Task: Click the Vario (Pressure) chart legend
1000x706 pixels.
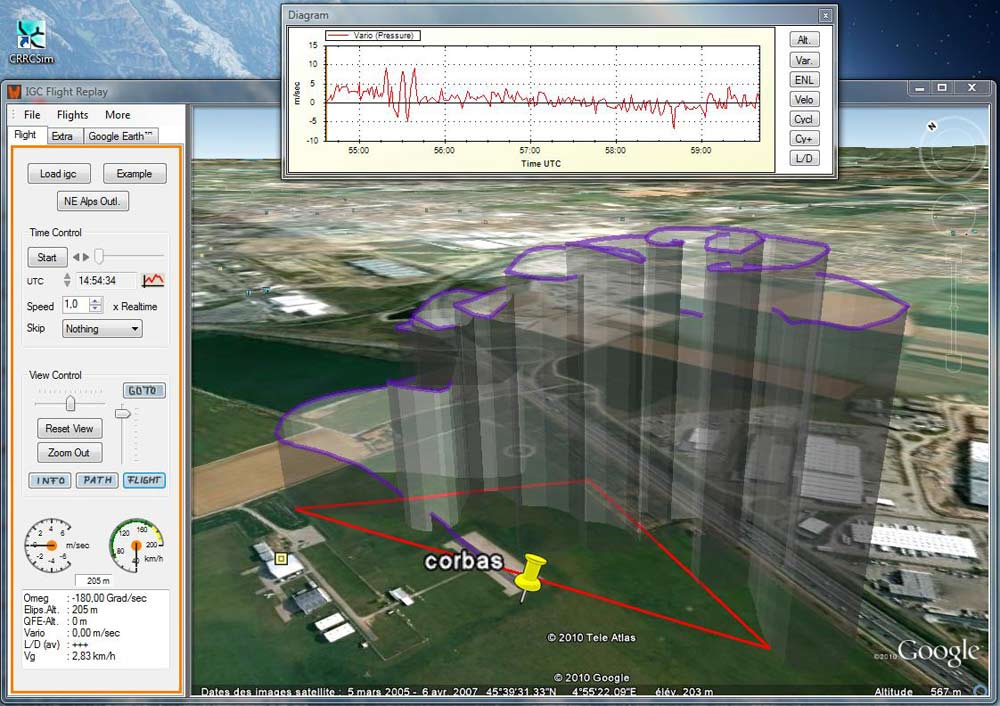Action: (372, 35)
